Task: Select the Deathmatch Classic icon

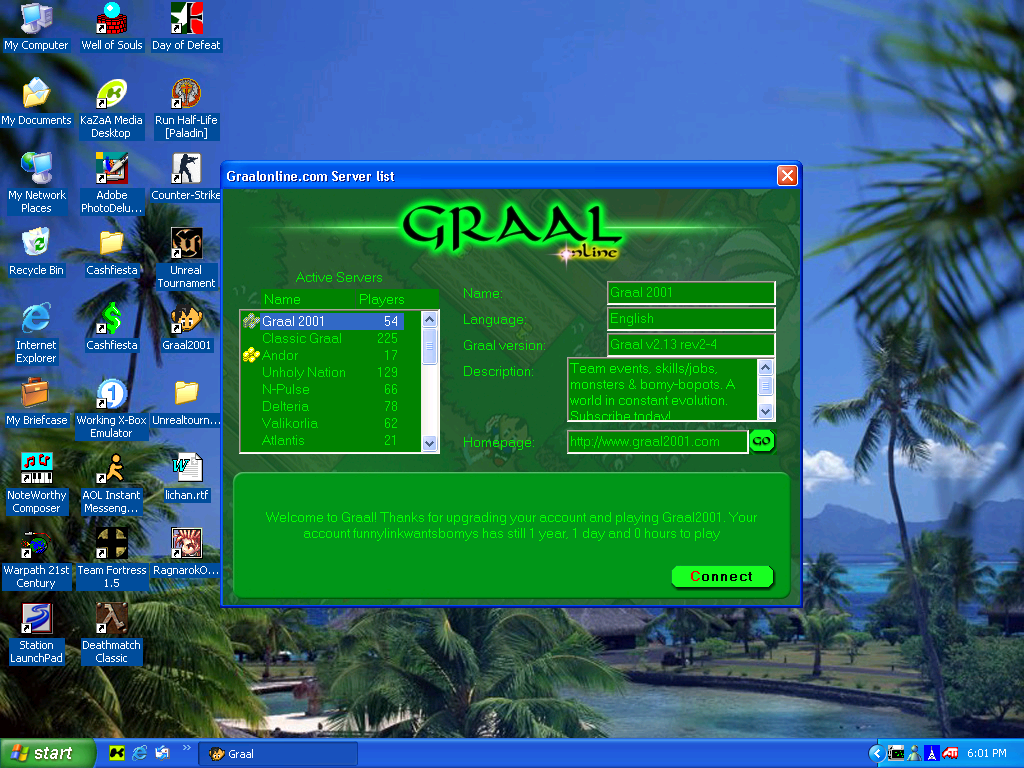Action: pos(111,634)
